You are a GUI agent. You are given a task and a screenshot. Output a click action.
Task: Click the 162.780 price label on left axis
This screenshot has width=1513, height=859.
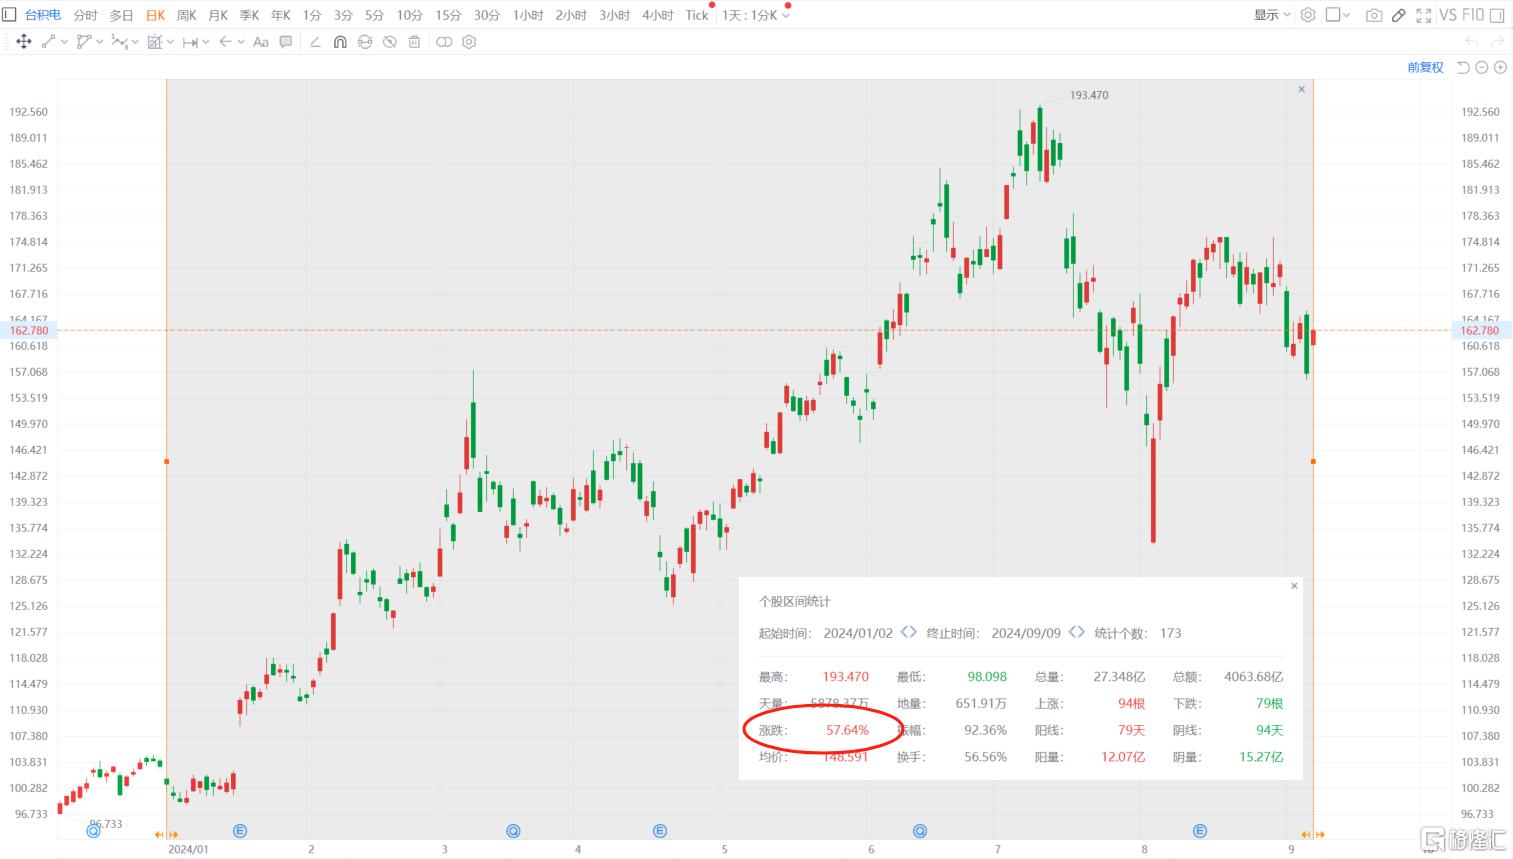pyautogui.click(x=29, y=330)
